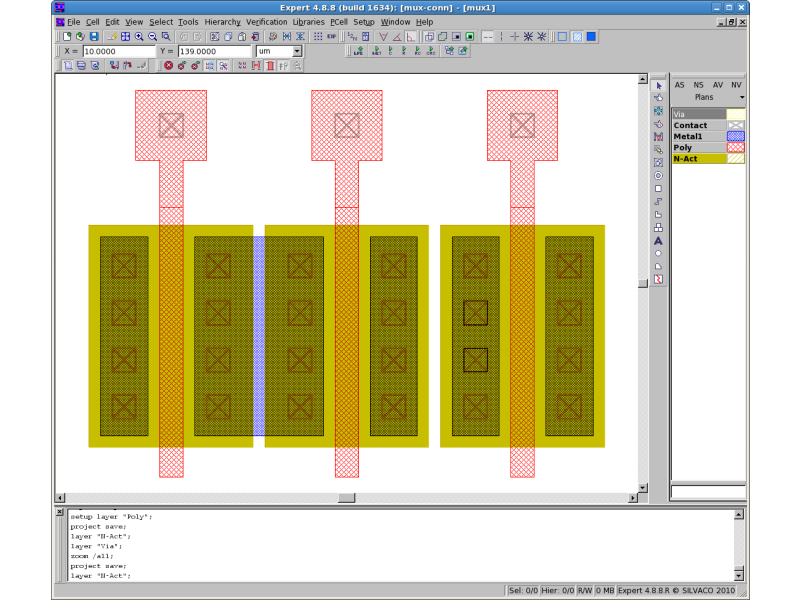Select the circle drawing tool
The height and width of the screenshot is (600, 800).
pyautogui.click(x=658, y=254)
